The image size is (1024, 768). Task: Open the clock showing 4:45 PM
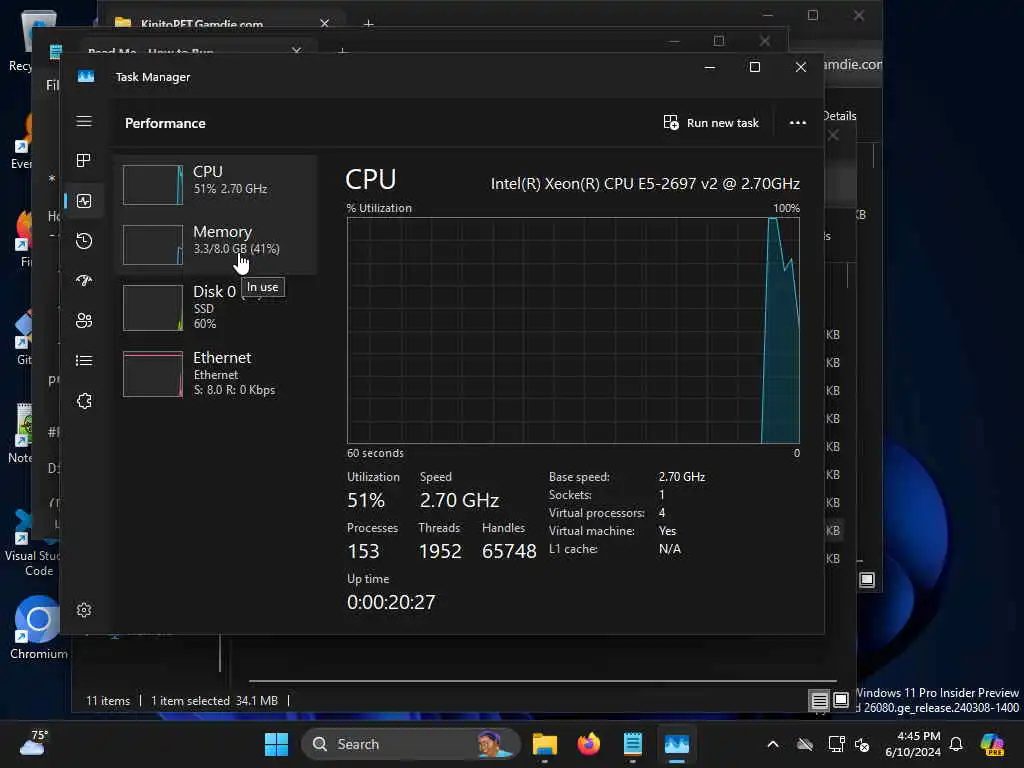click(x=912, y=744)
